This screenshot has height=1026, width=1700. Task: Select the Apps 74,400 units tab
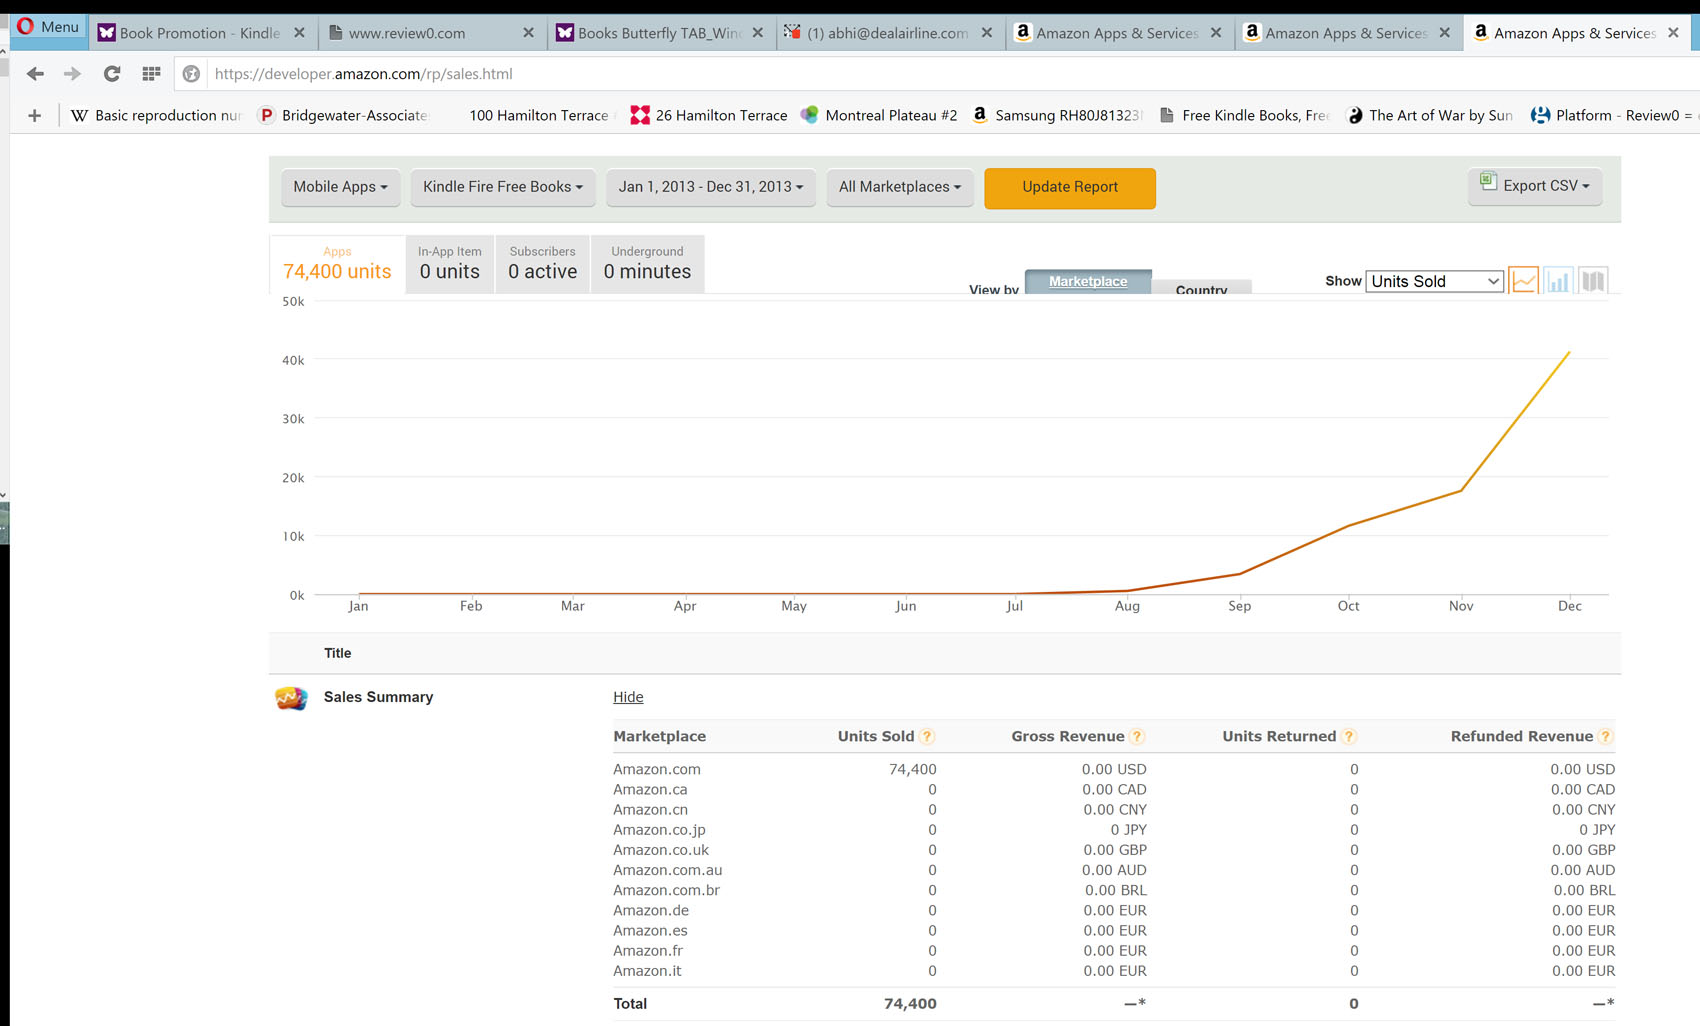click(x=337, y=263)
